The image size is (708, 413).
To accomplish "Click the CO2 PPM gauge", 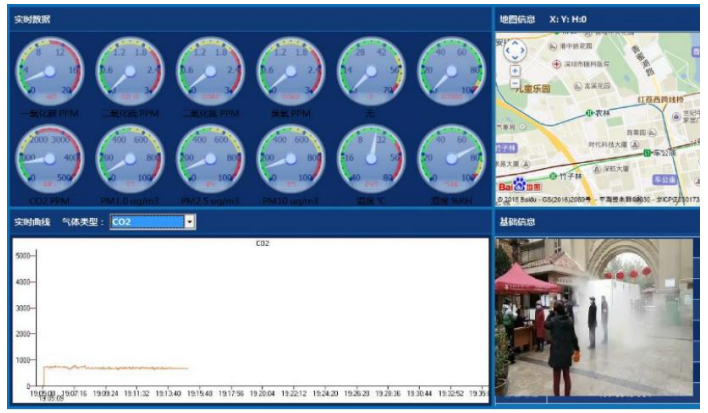I will tap(48, 157).
